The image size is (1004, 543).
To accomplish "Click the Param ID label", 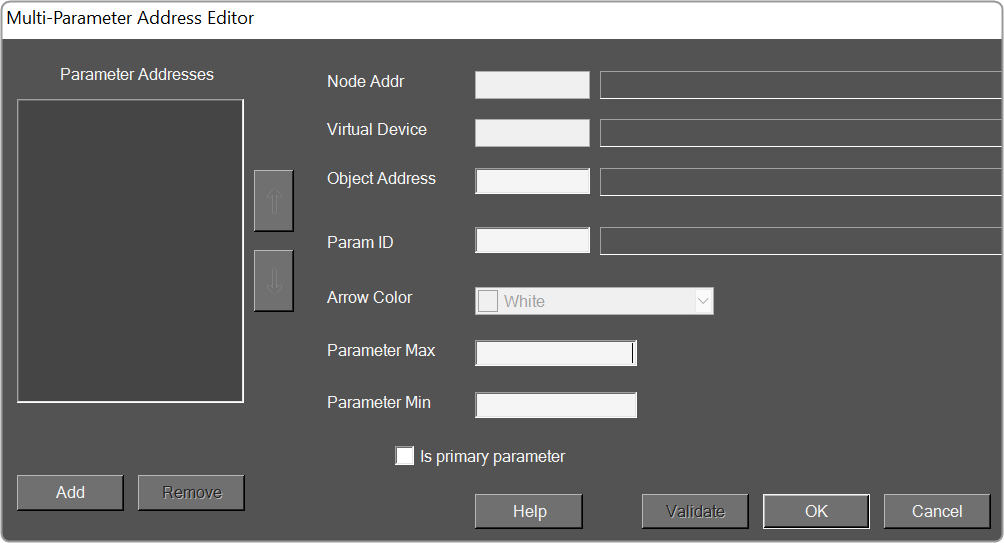I will click(x=360, y=242).
